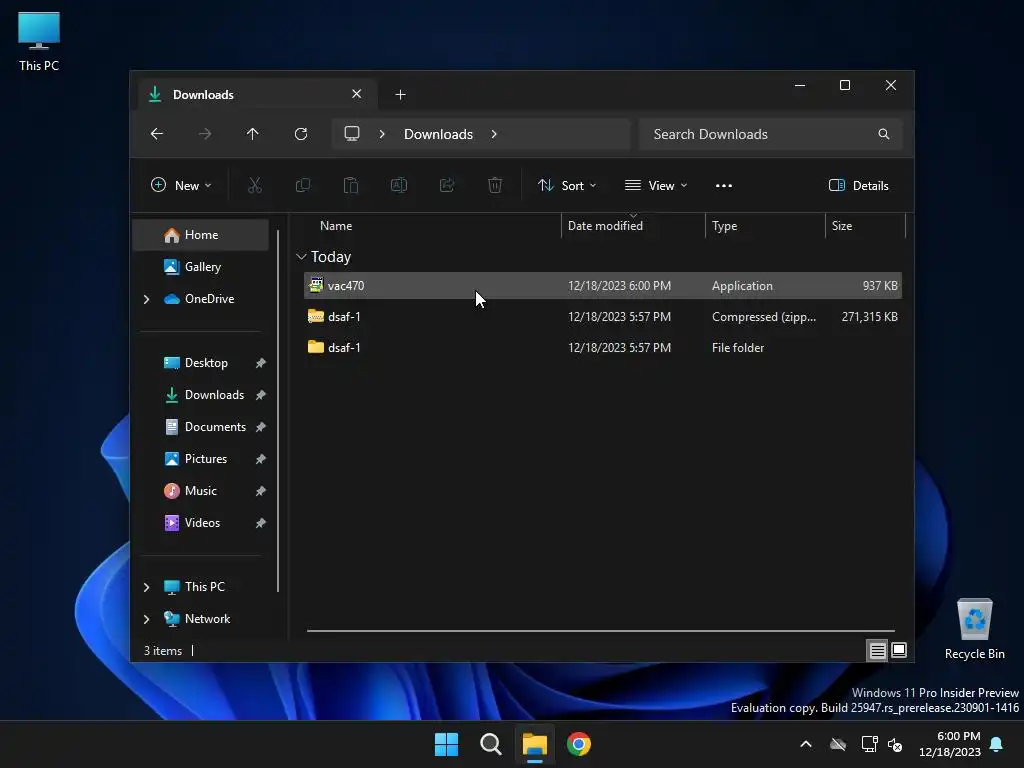
Task: Collapse the Today group
Action: click(301, 257)
